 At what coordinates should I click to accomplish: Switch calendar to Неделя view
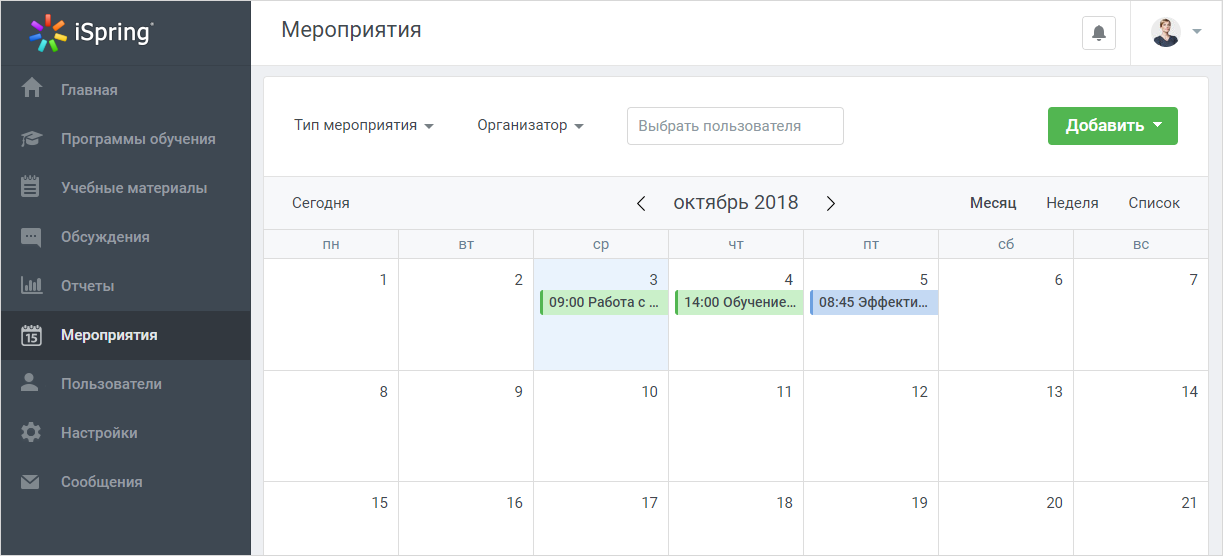(1072, 203)
